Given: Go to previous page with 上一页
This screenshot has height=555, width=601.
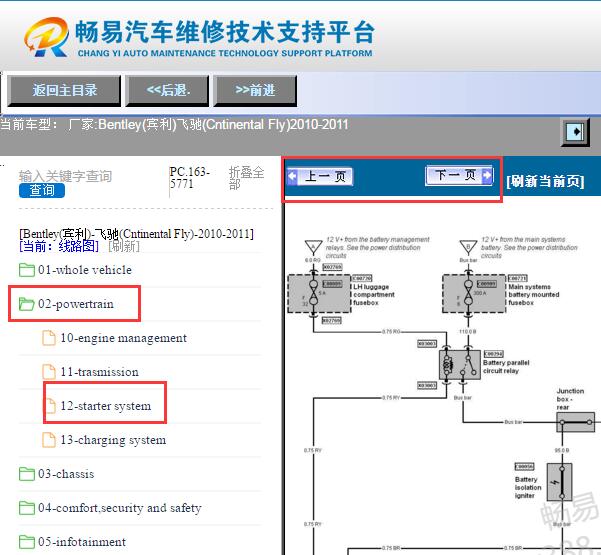Looking at the screenshot, I should tap(320, 176).
